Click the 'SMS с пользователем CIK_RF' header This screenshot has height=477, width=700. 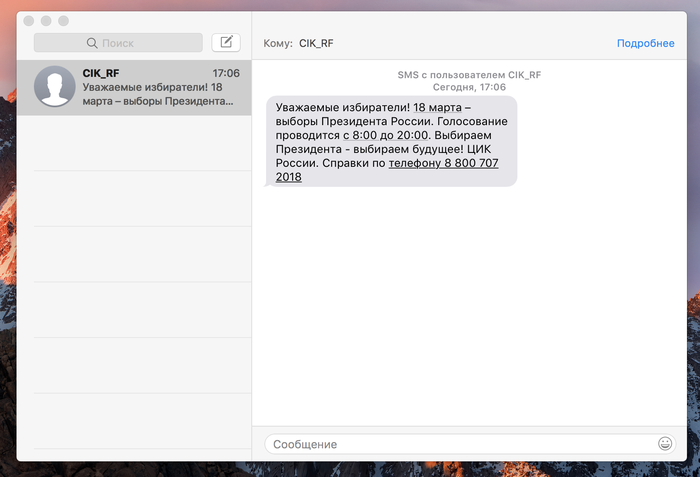469,75
